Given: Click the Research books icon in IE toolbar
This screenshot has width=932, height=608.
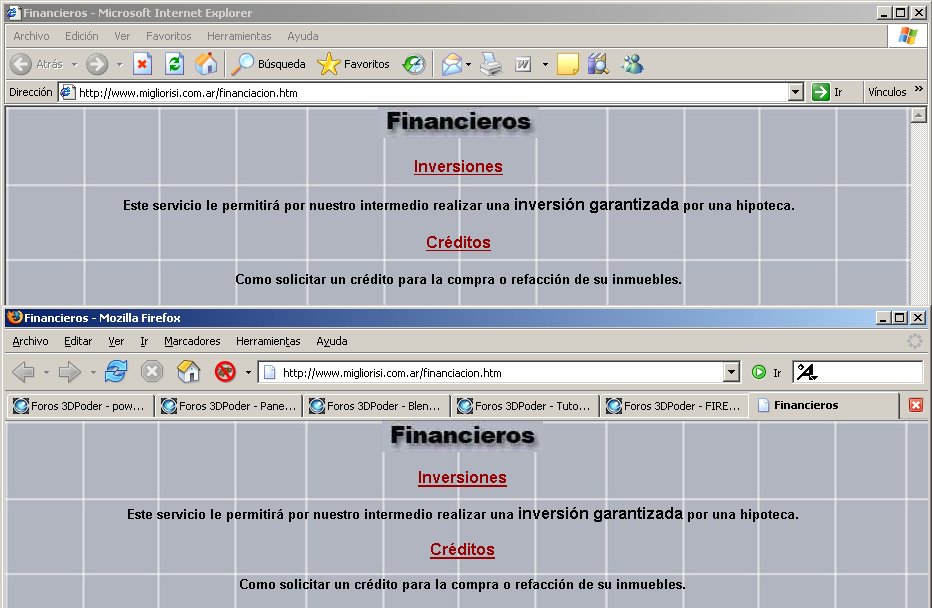Looking at the screenshot, I should point(599,64).
